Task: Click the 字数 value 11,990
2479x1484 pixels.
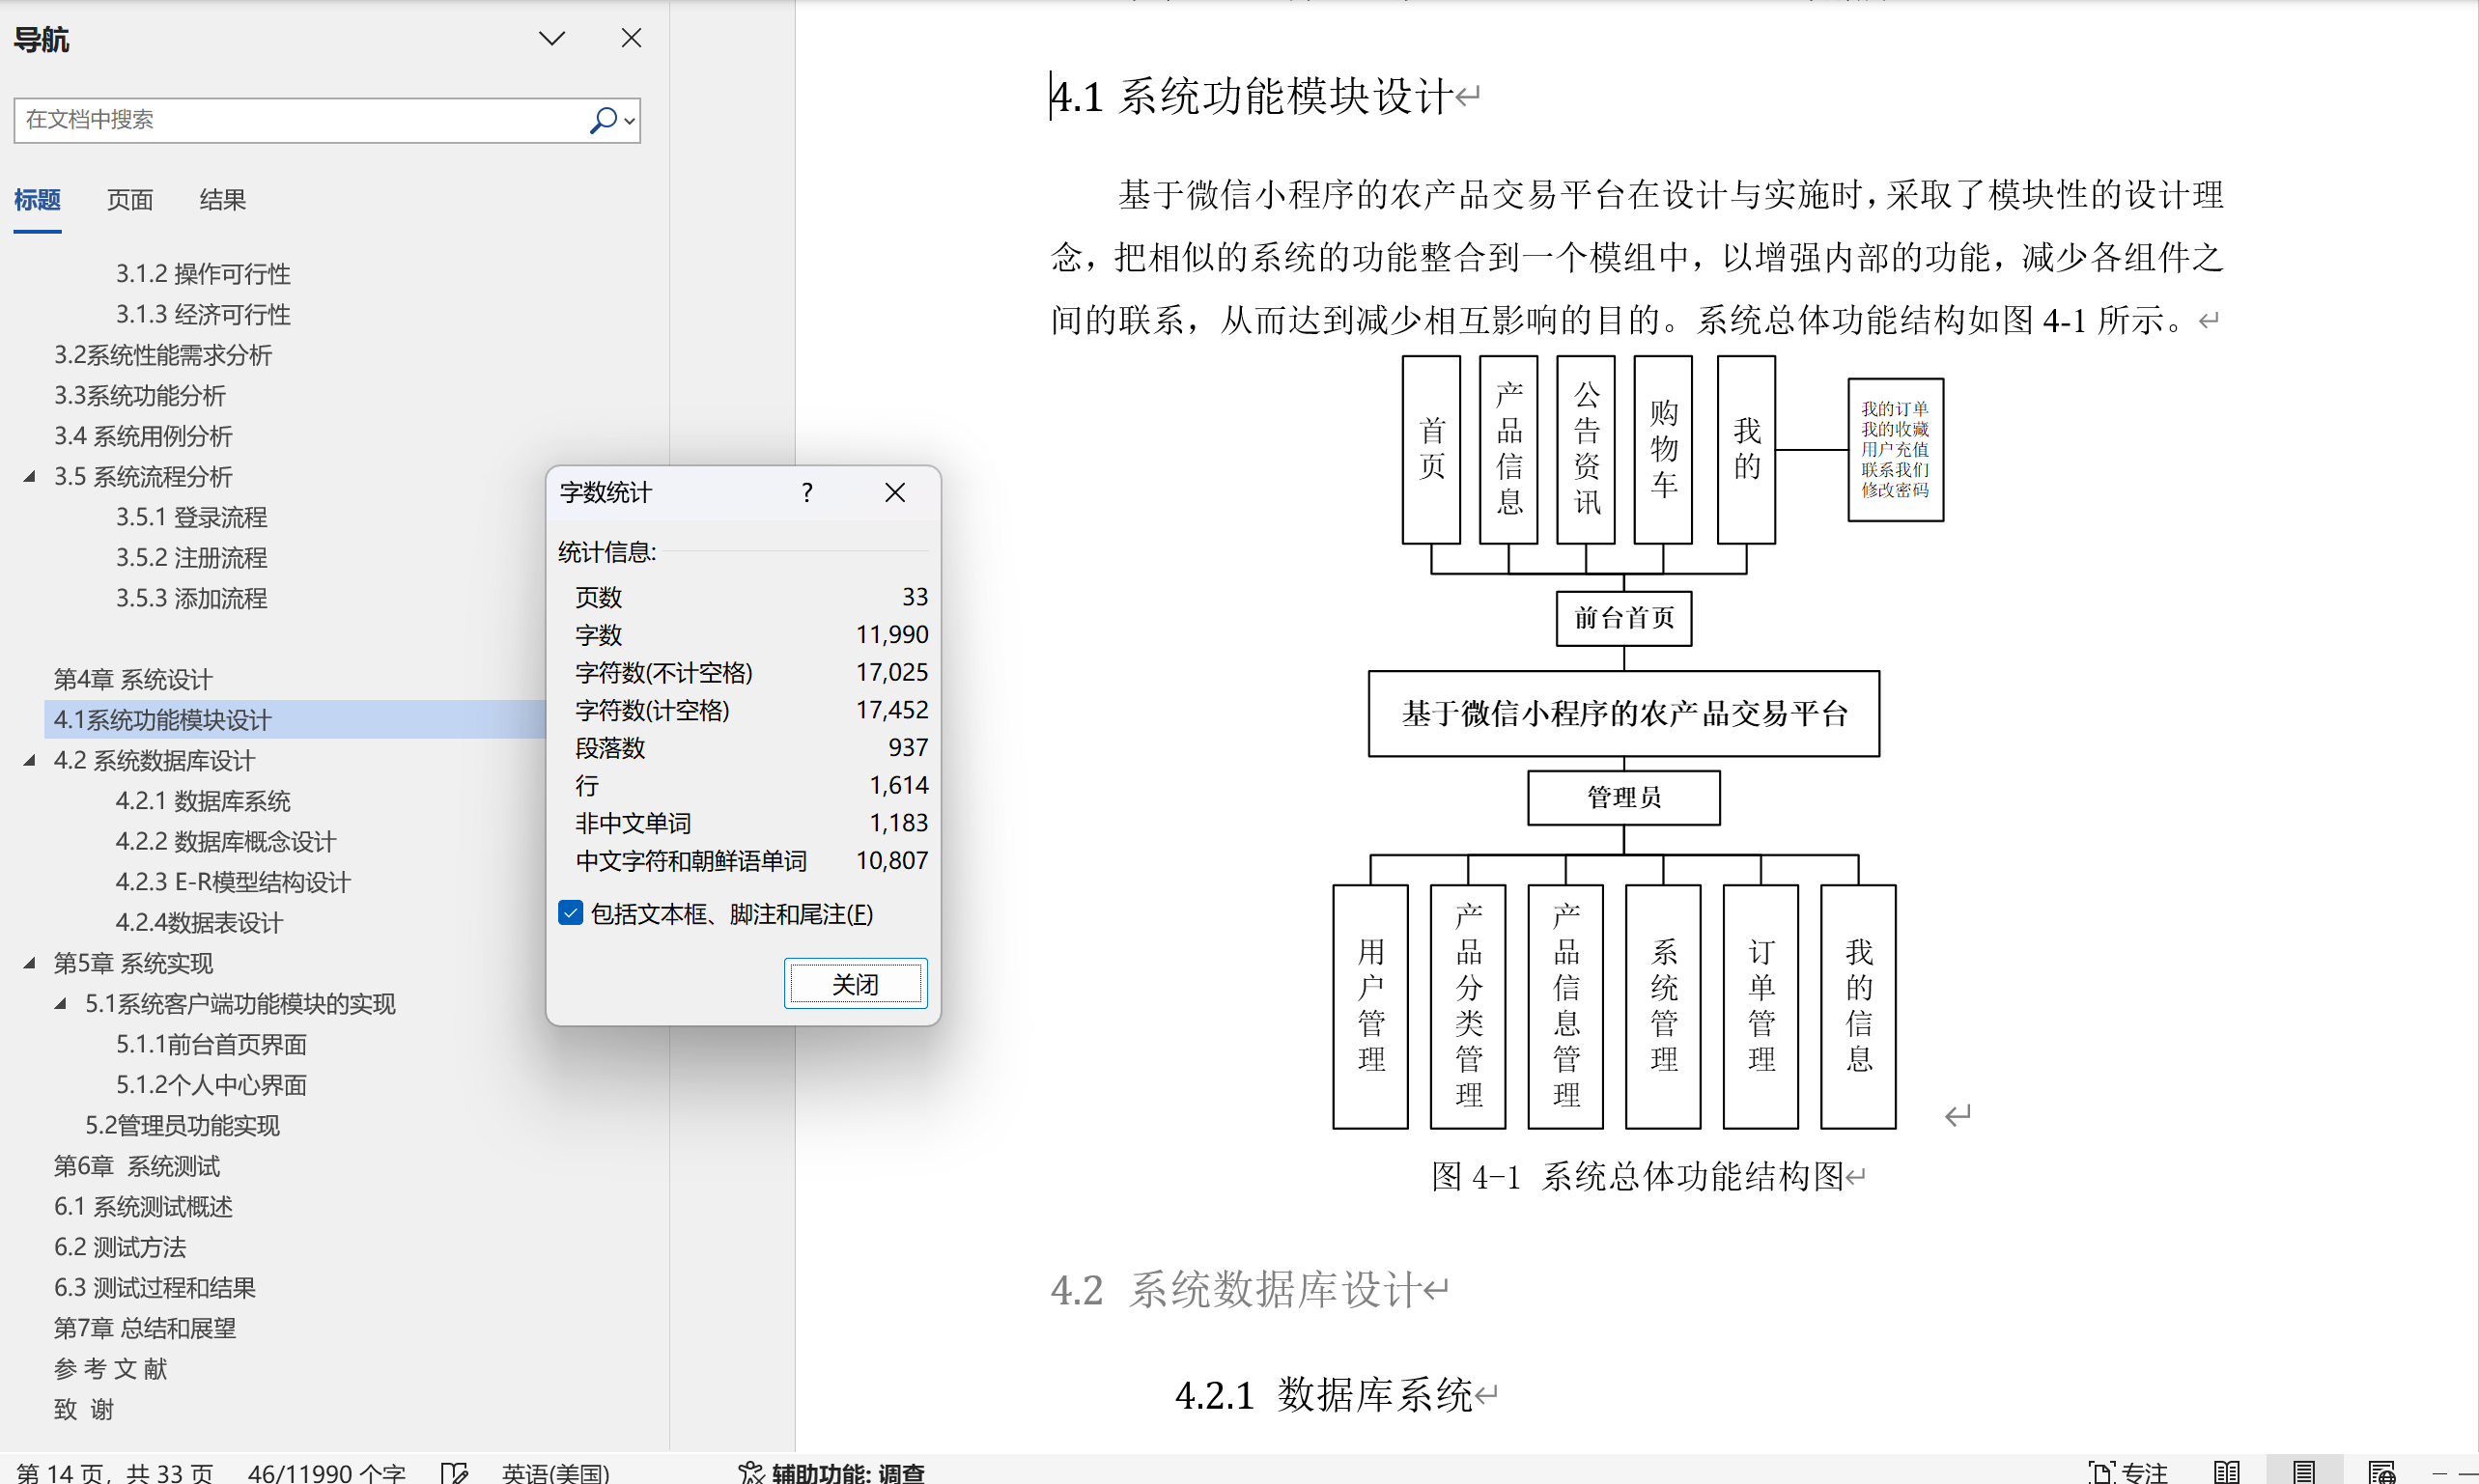Action: click(x=892, y=634)
